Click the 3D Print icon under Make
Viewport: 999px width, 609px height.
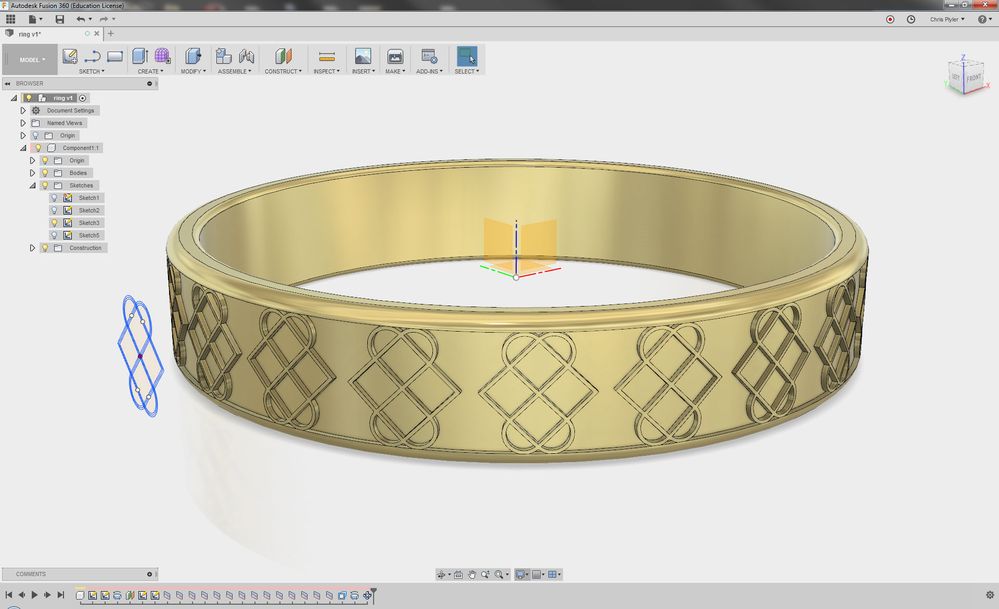(395, 57)
